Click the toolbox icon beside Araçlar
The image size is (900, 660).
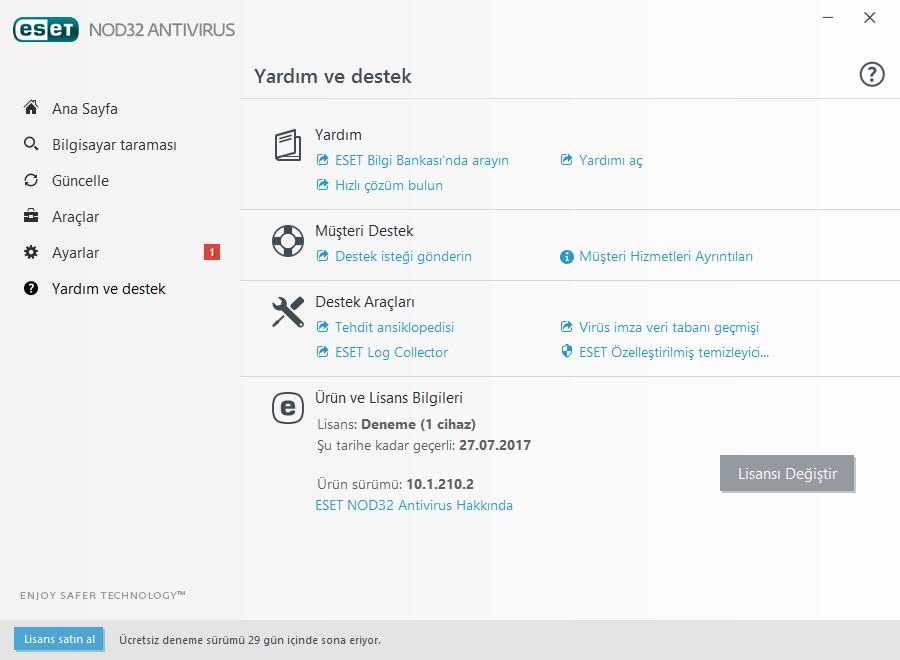tap(31, 216)
